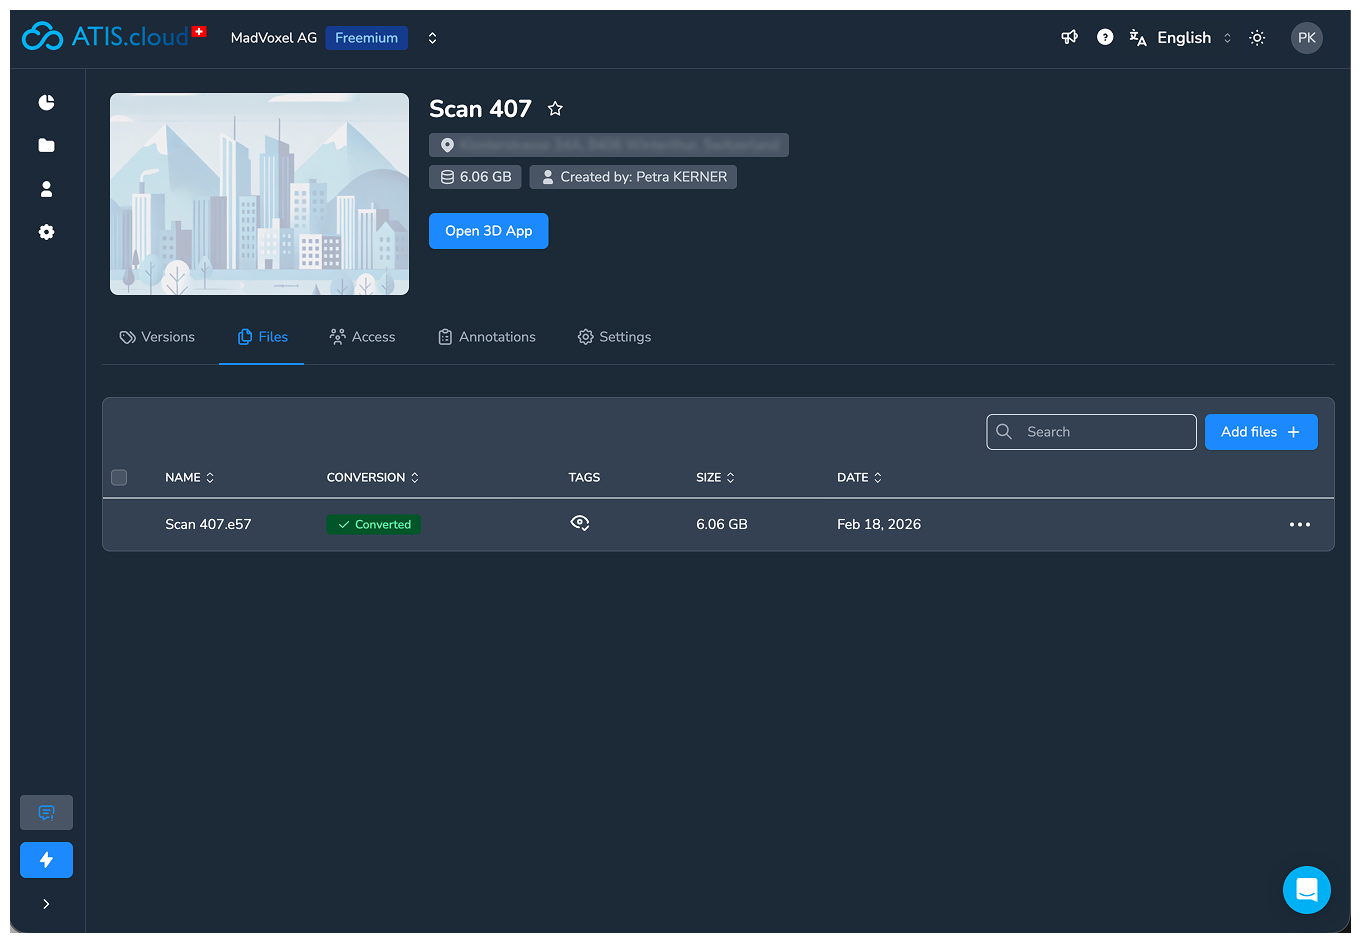Expand the MadVoxel AG organization switcher

pos(432,38)
